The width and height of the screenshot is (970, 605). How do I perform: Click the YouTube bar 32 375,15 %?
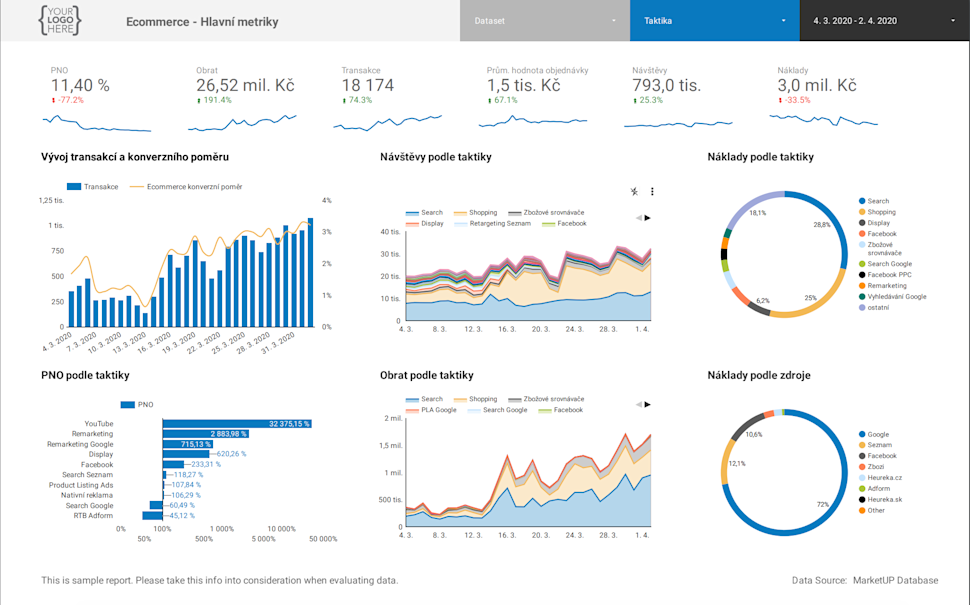click(x=237, y=424)
